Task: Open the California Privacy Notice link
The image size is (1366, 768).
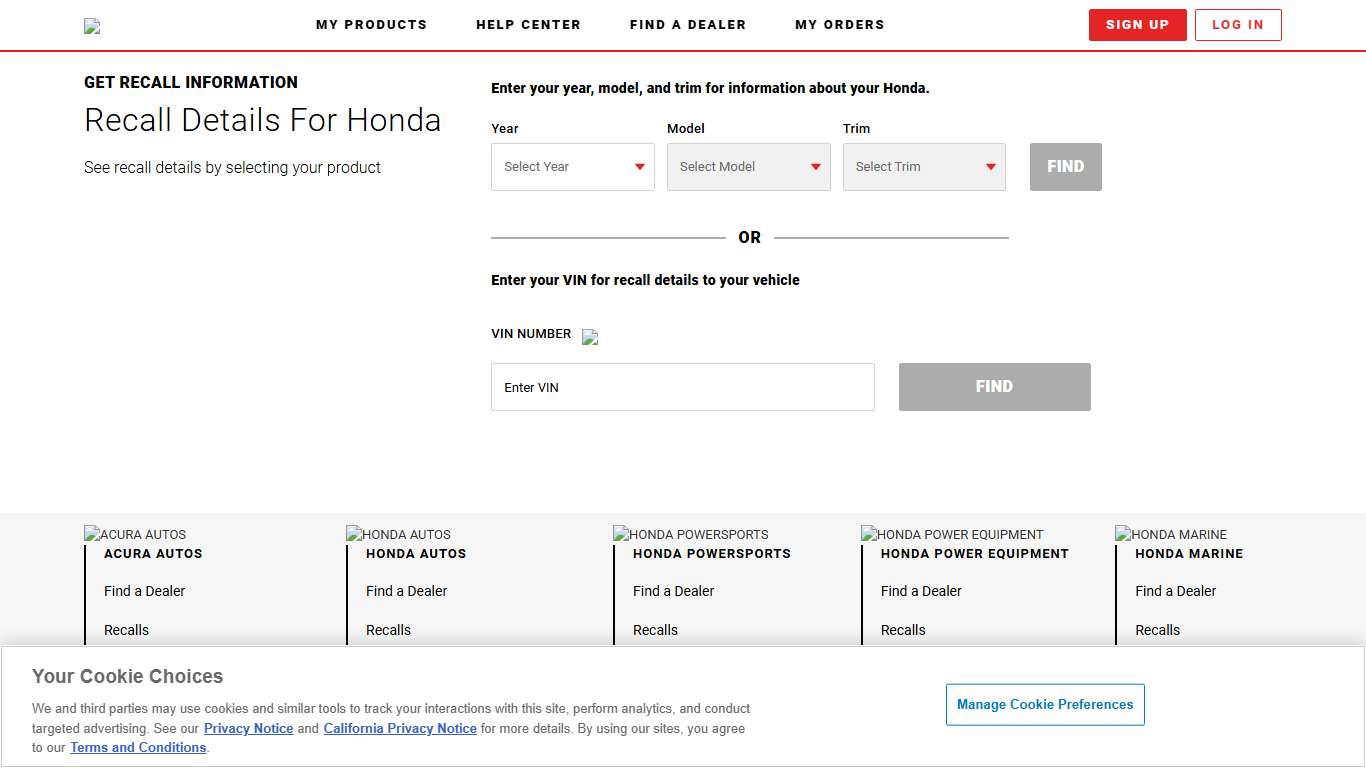Action: pyautogui.click(x=400, y=729)
